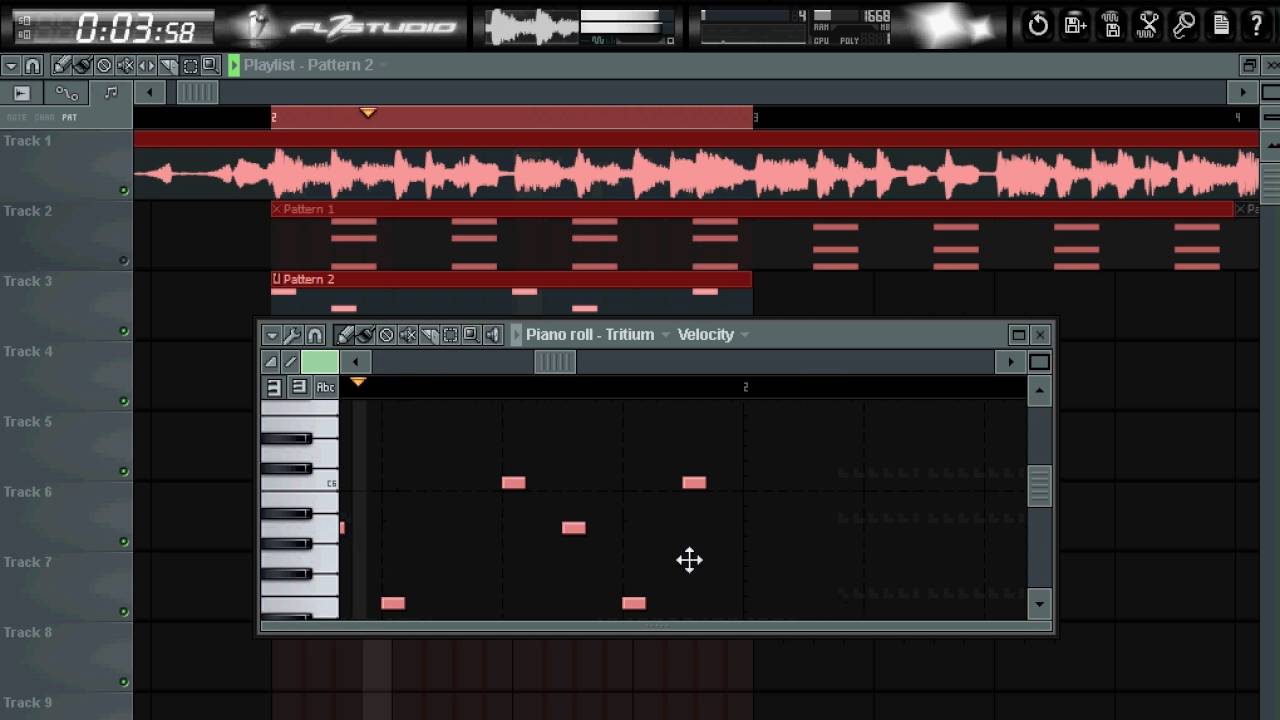1280x720 pixels.
Task: Open the Playlist options menu arrow
Action: (x=10, y=66)
